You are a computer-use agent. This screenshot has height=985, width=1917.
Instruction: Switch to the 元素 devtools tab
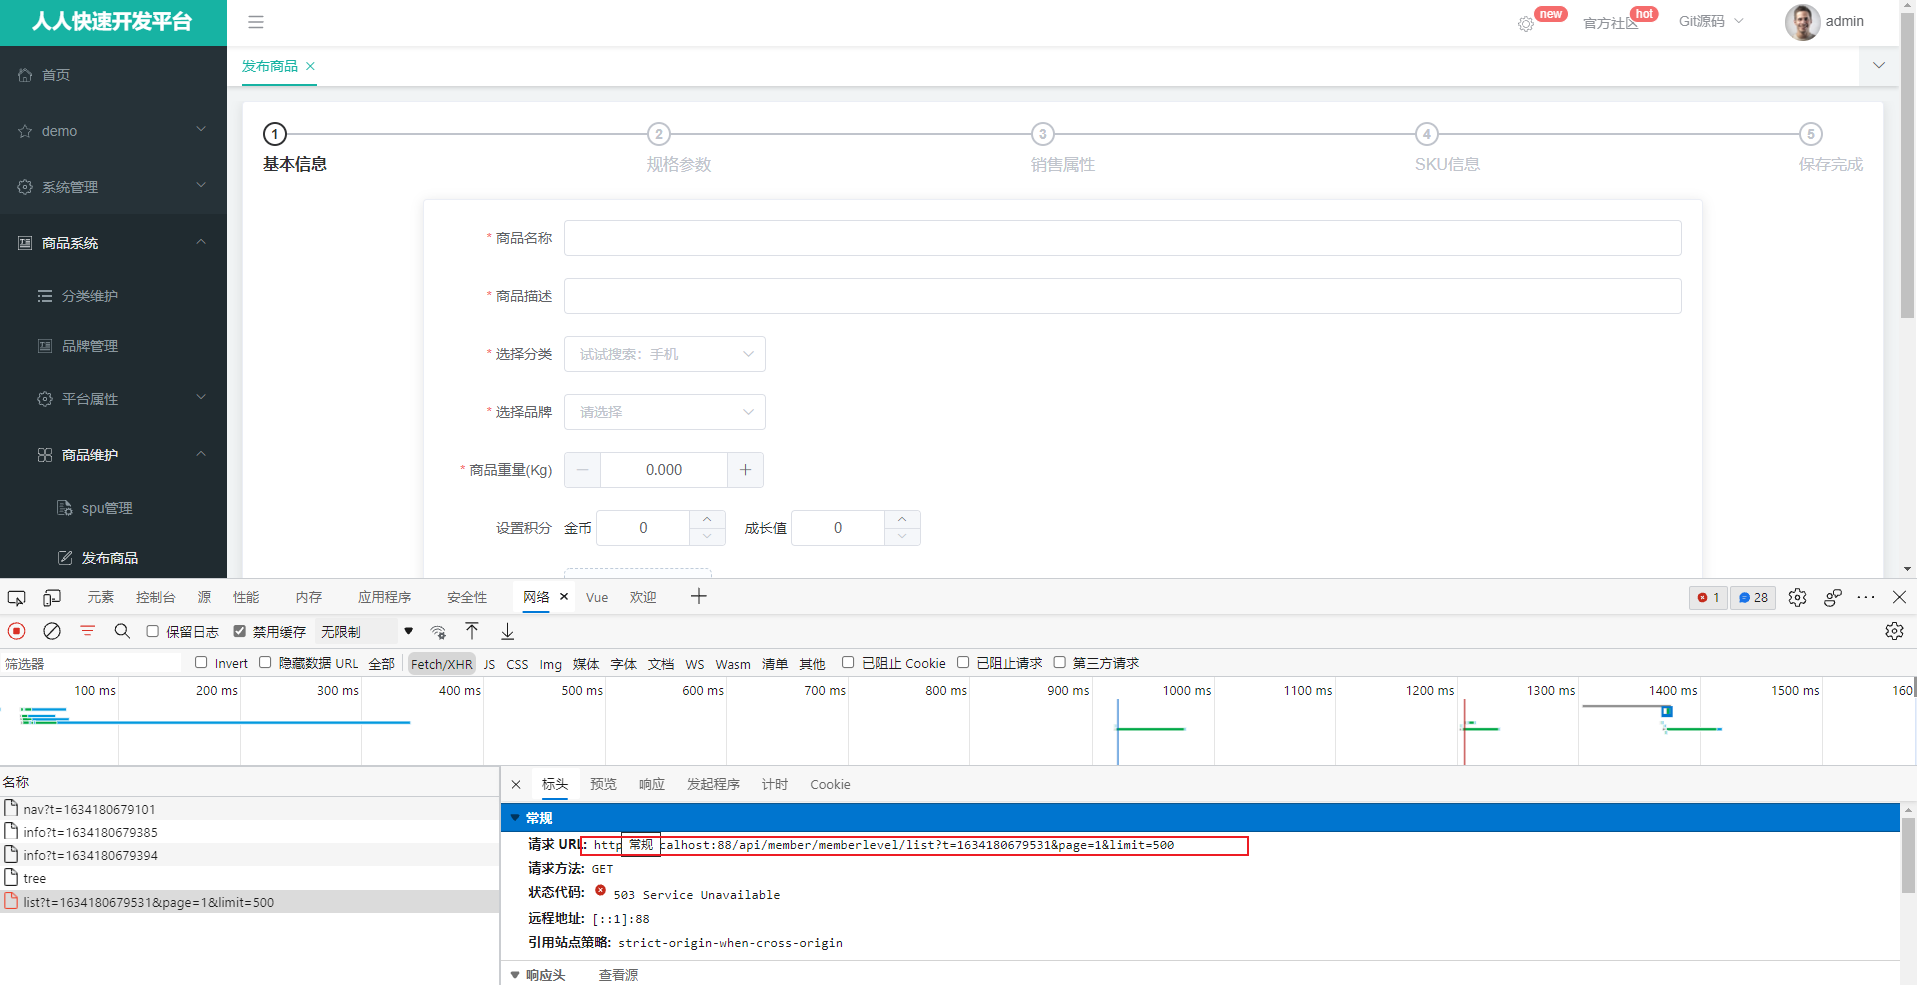point(101,597)
